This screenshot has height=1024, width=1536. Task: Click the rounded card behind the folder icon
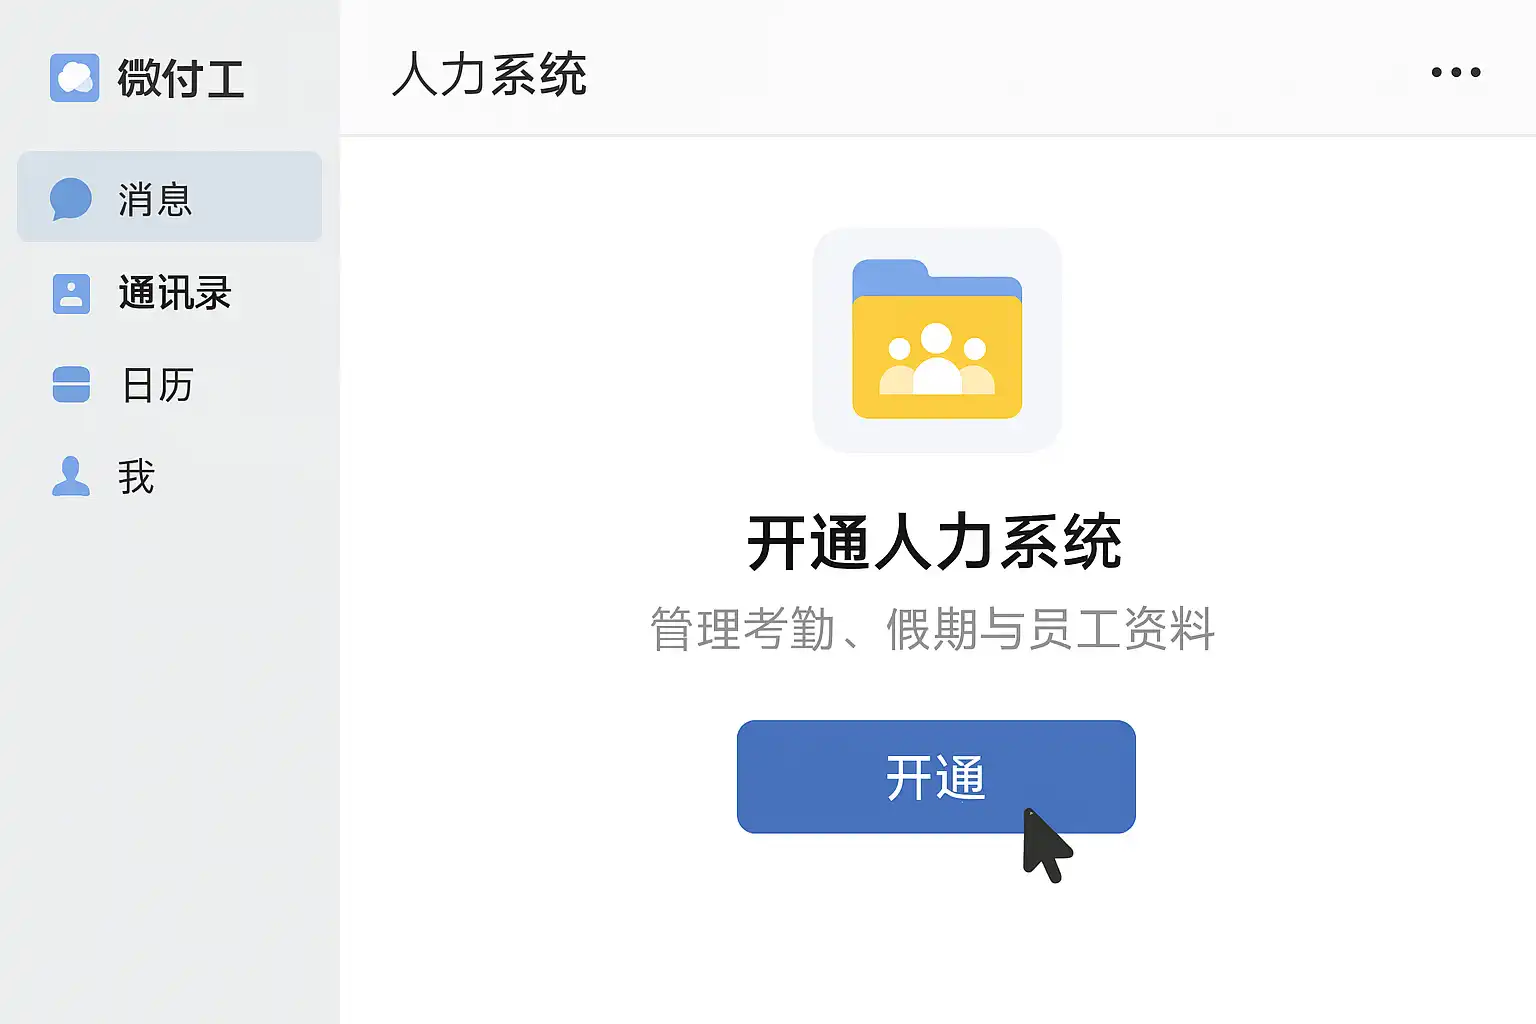(x=937, y=340)
